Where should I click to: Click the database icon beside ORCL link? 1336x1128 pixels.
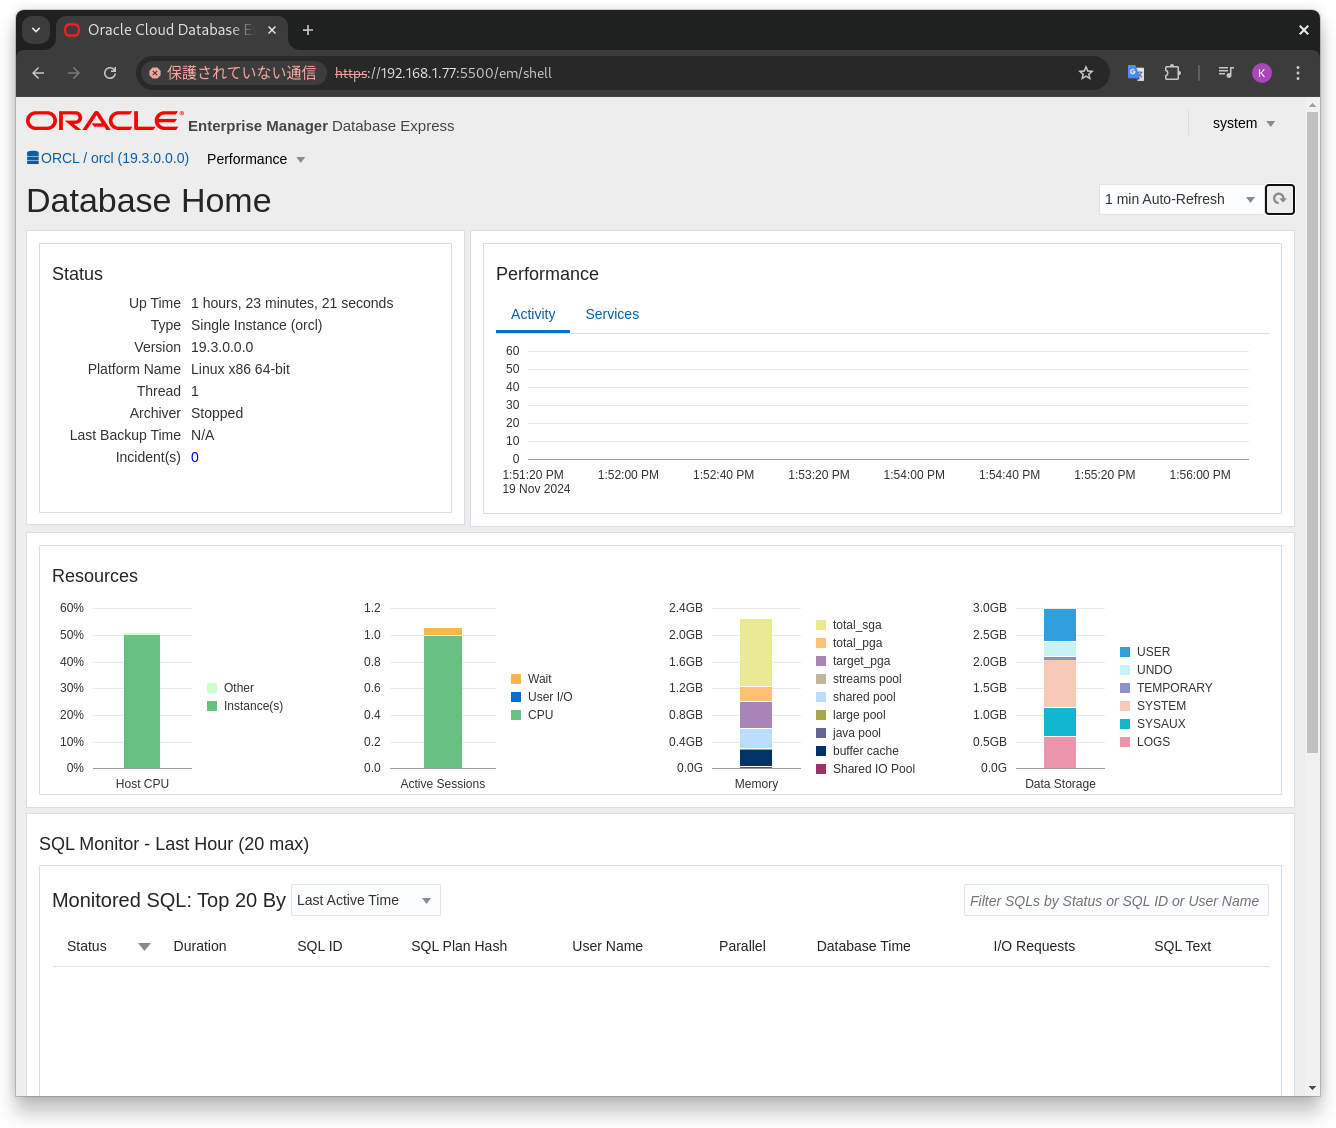pyautogui.click(x=33, y=158)
